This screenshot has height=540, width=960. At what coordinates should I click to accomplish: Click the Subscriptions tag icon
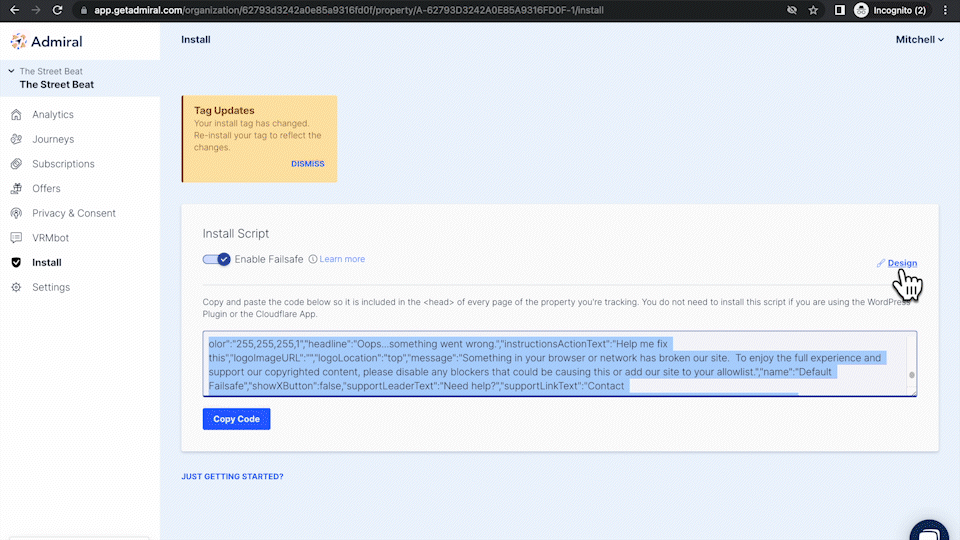(x=17, y=163)
